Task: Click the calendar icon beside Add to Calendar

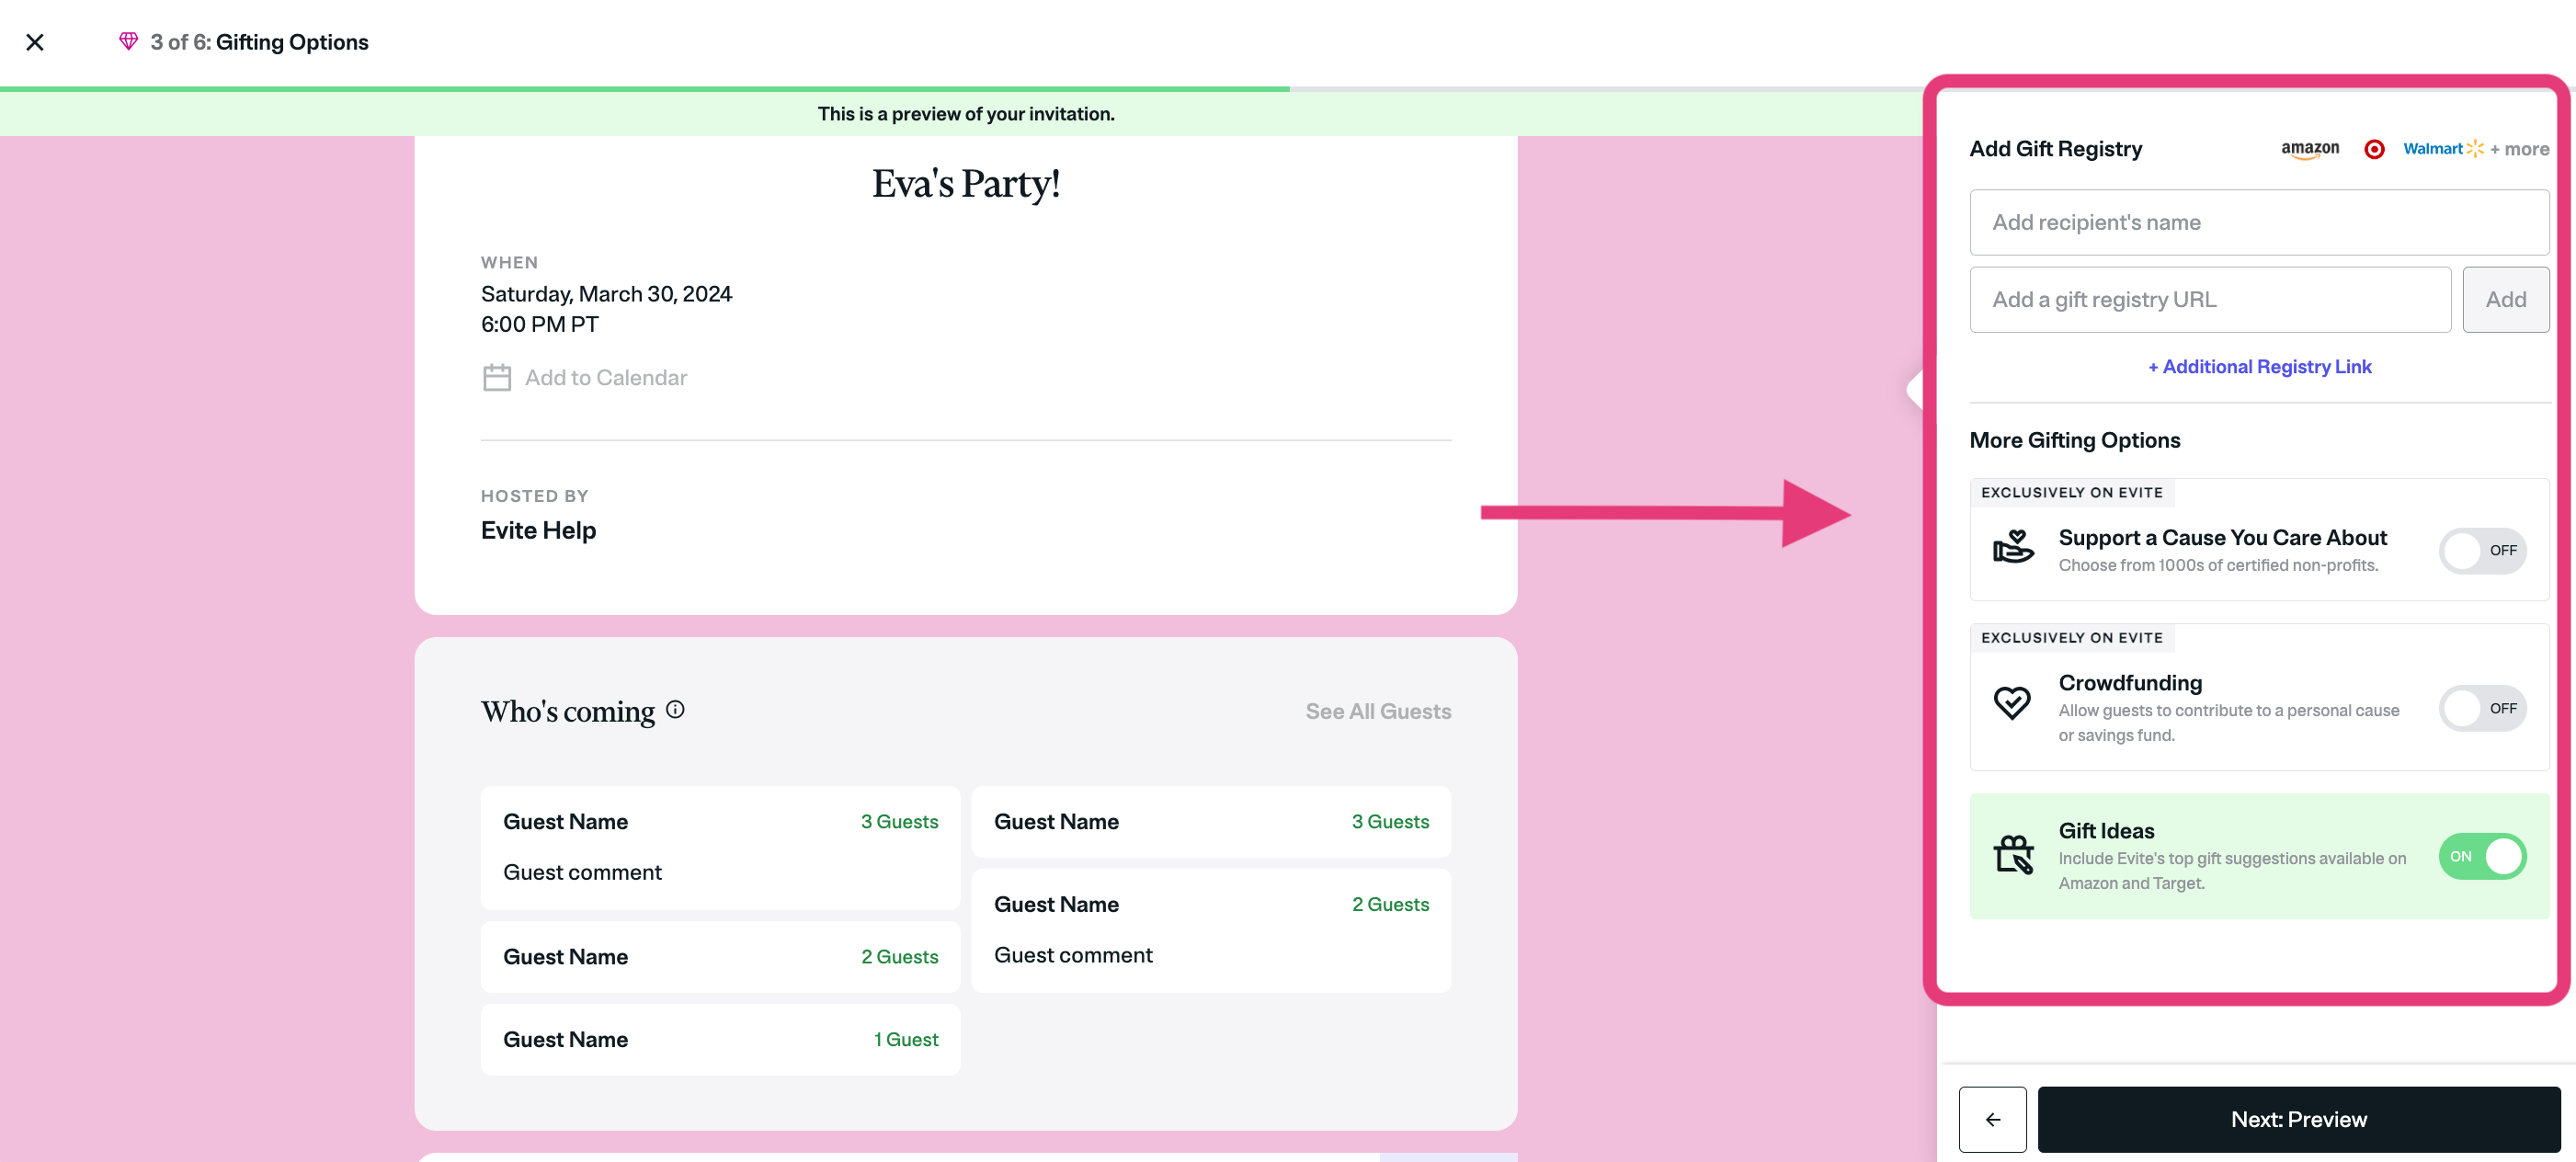Action: click(x=497, y=378)
